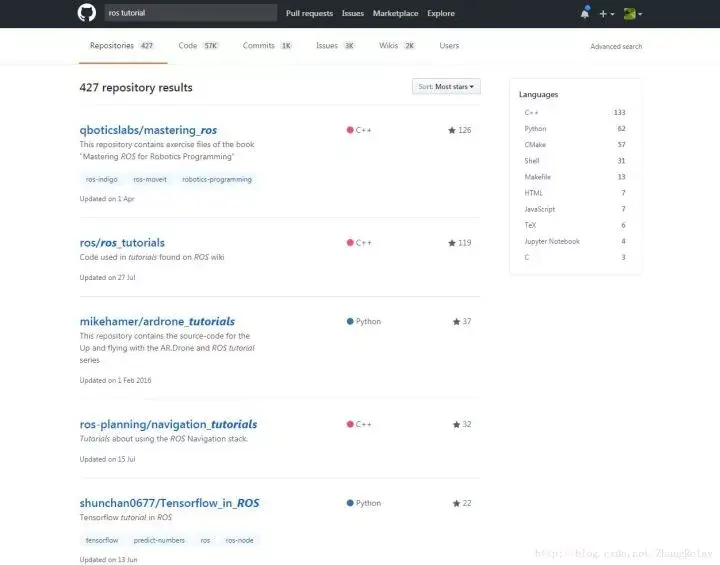Filter results by Python language
The width and height of the screenshot is (720, 565).
pyautogui.click(x=535, y=129)
